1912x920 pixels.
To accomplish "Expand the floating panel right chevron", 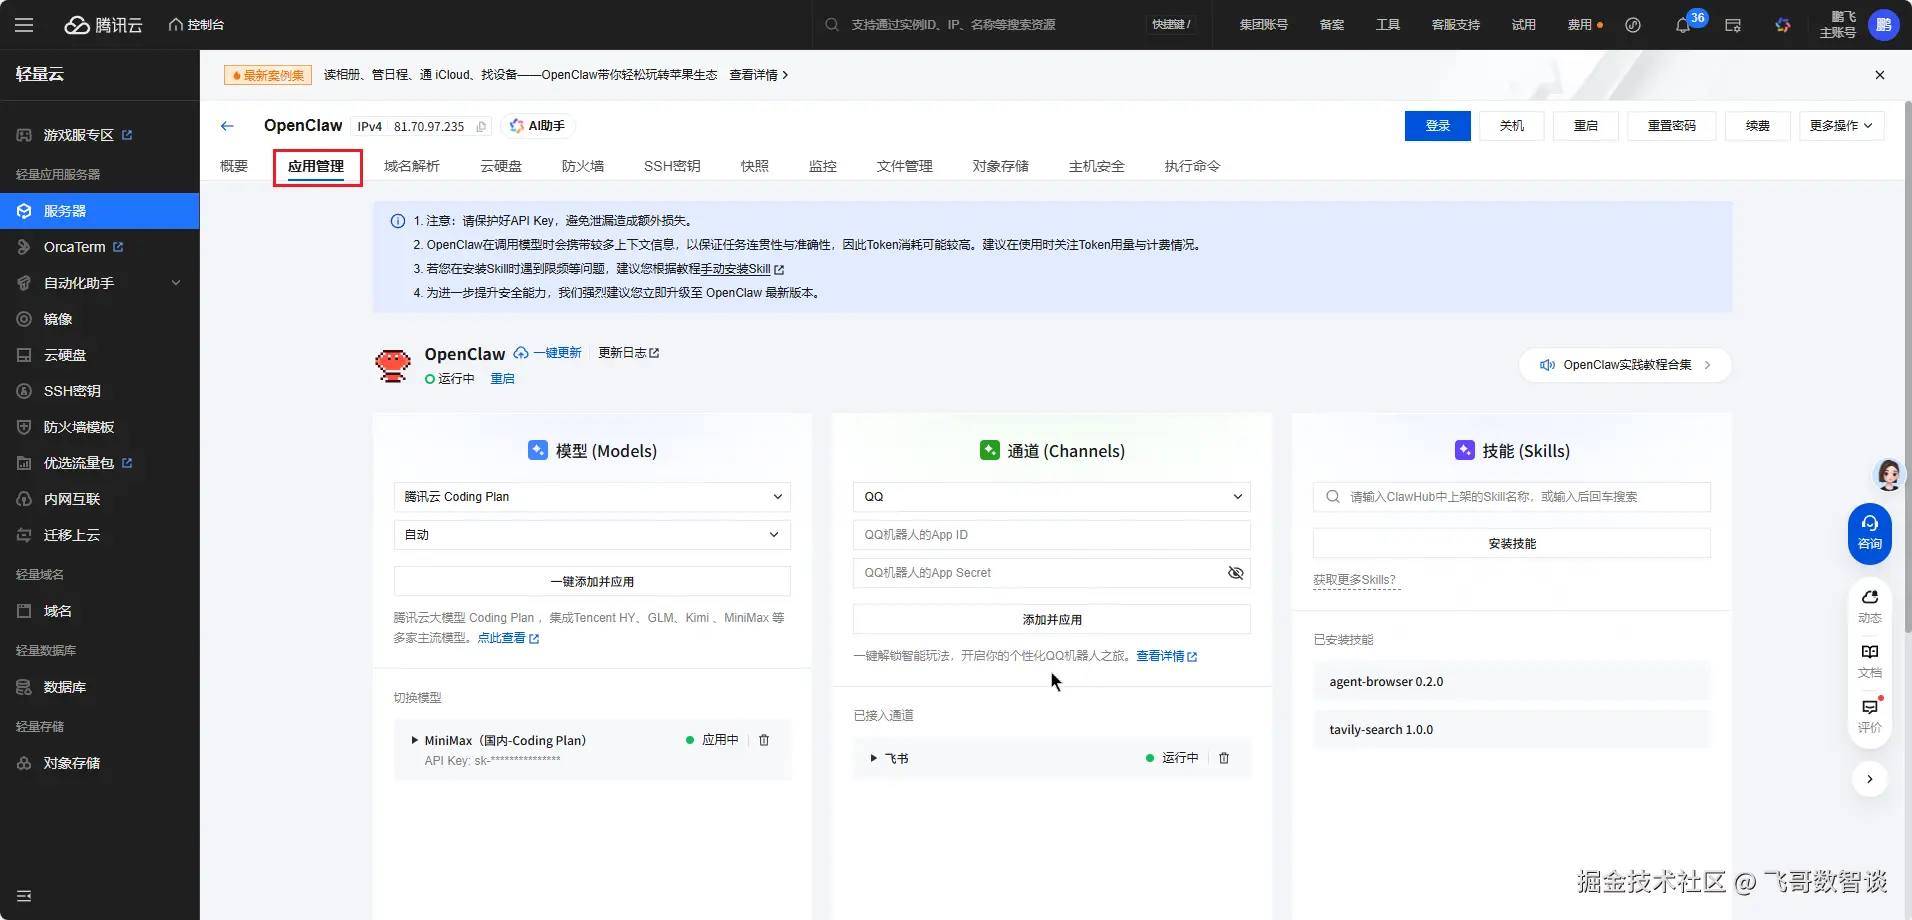I will pos(1870,779).
